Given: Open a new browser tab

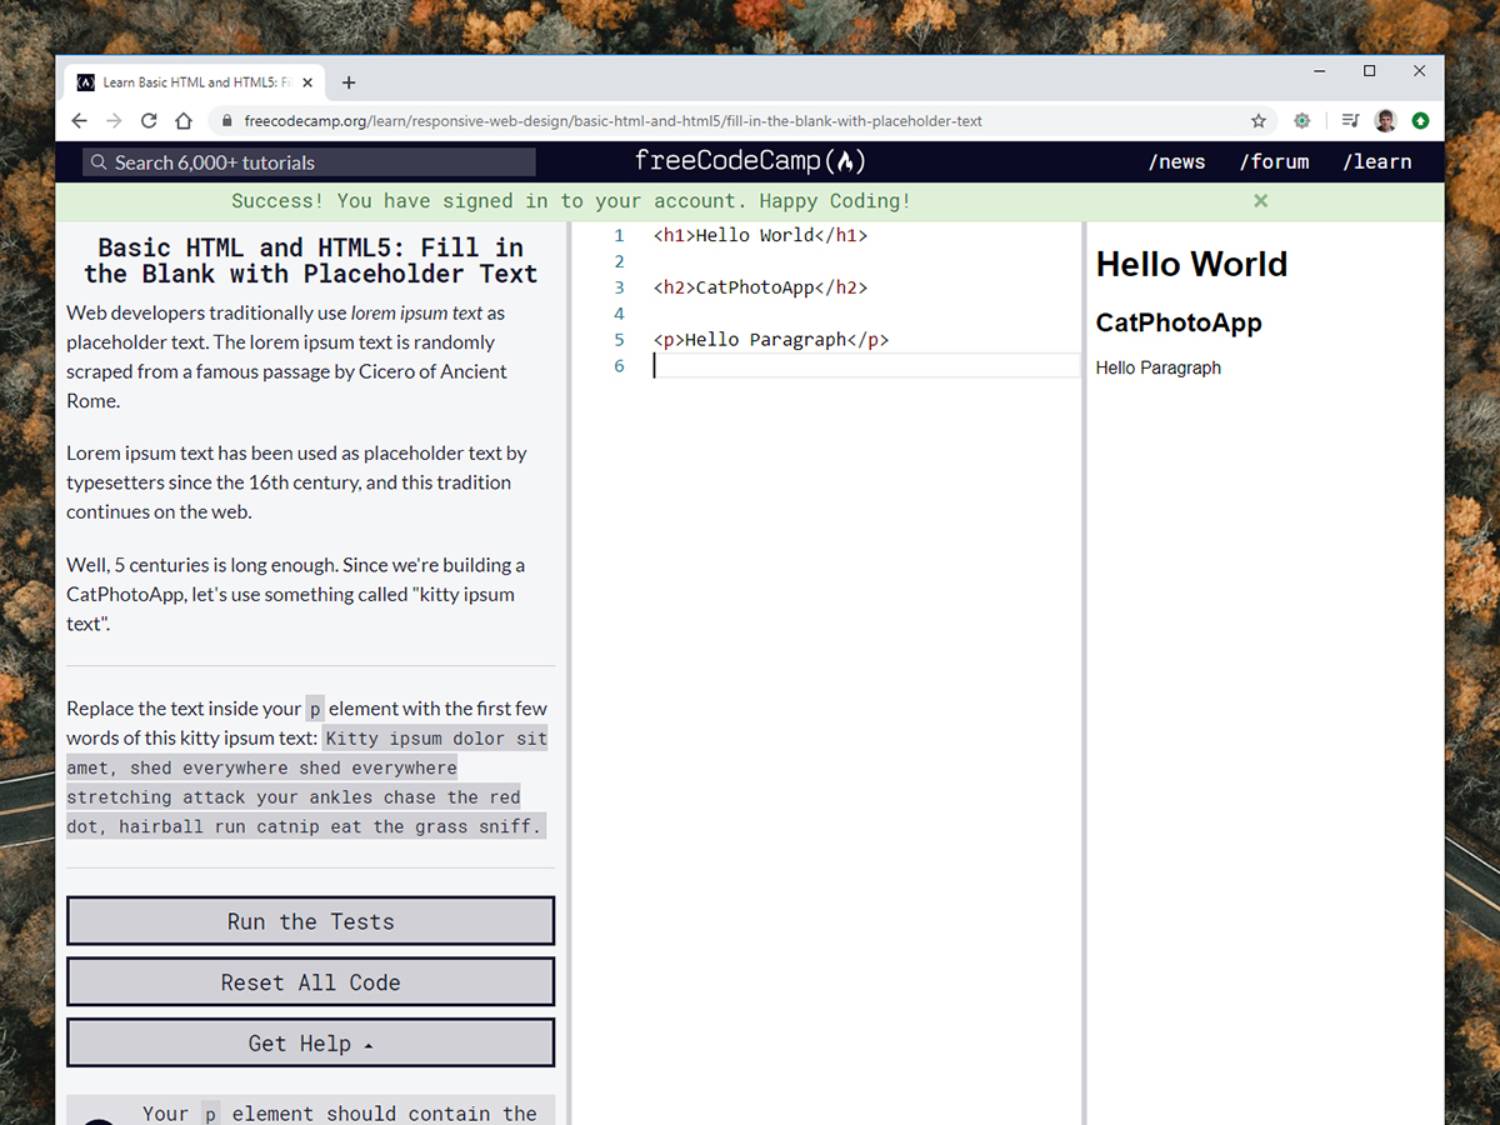Looking at the screenshot, I should click(349, 83).
